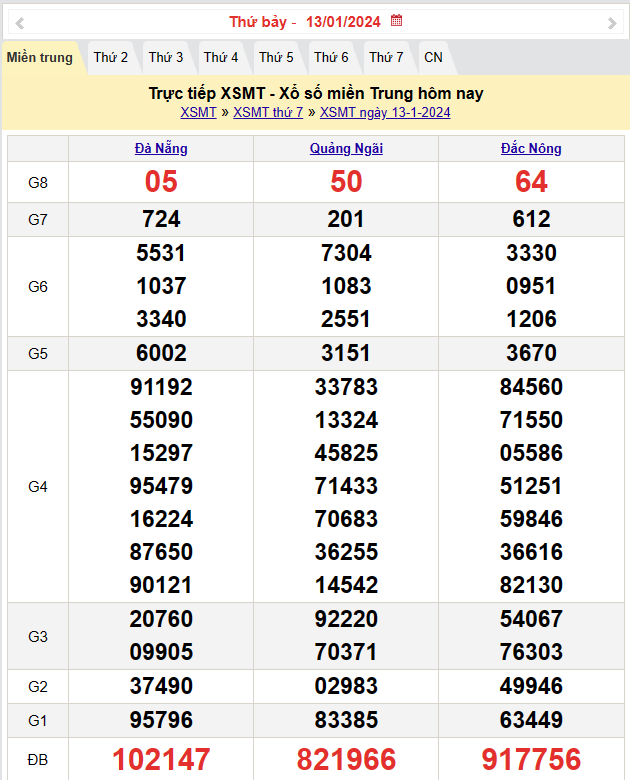Switch to the Thứ 2 tab
Screen dimensions: 630x780
pyautogui.click(x=110, y=58)
